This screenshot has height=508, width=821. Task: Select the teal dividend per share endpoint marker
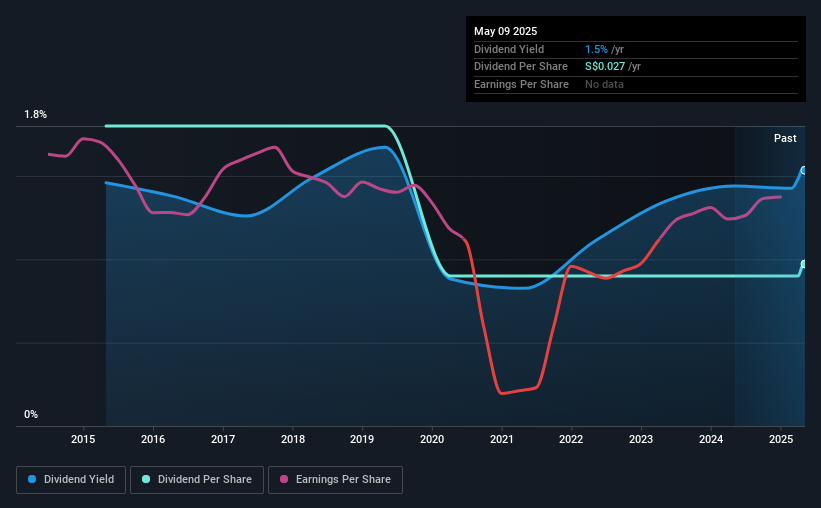coord(804,264)
